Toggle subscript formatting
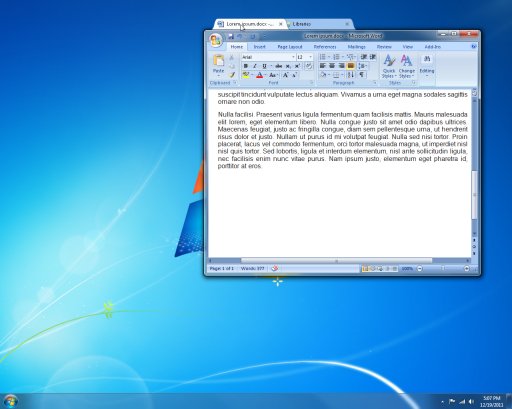Screen dimensions: 512x409 click(x=288, y=66)
